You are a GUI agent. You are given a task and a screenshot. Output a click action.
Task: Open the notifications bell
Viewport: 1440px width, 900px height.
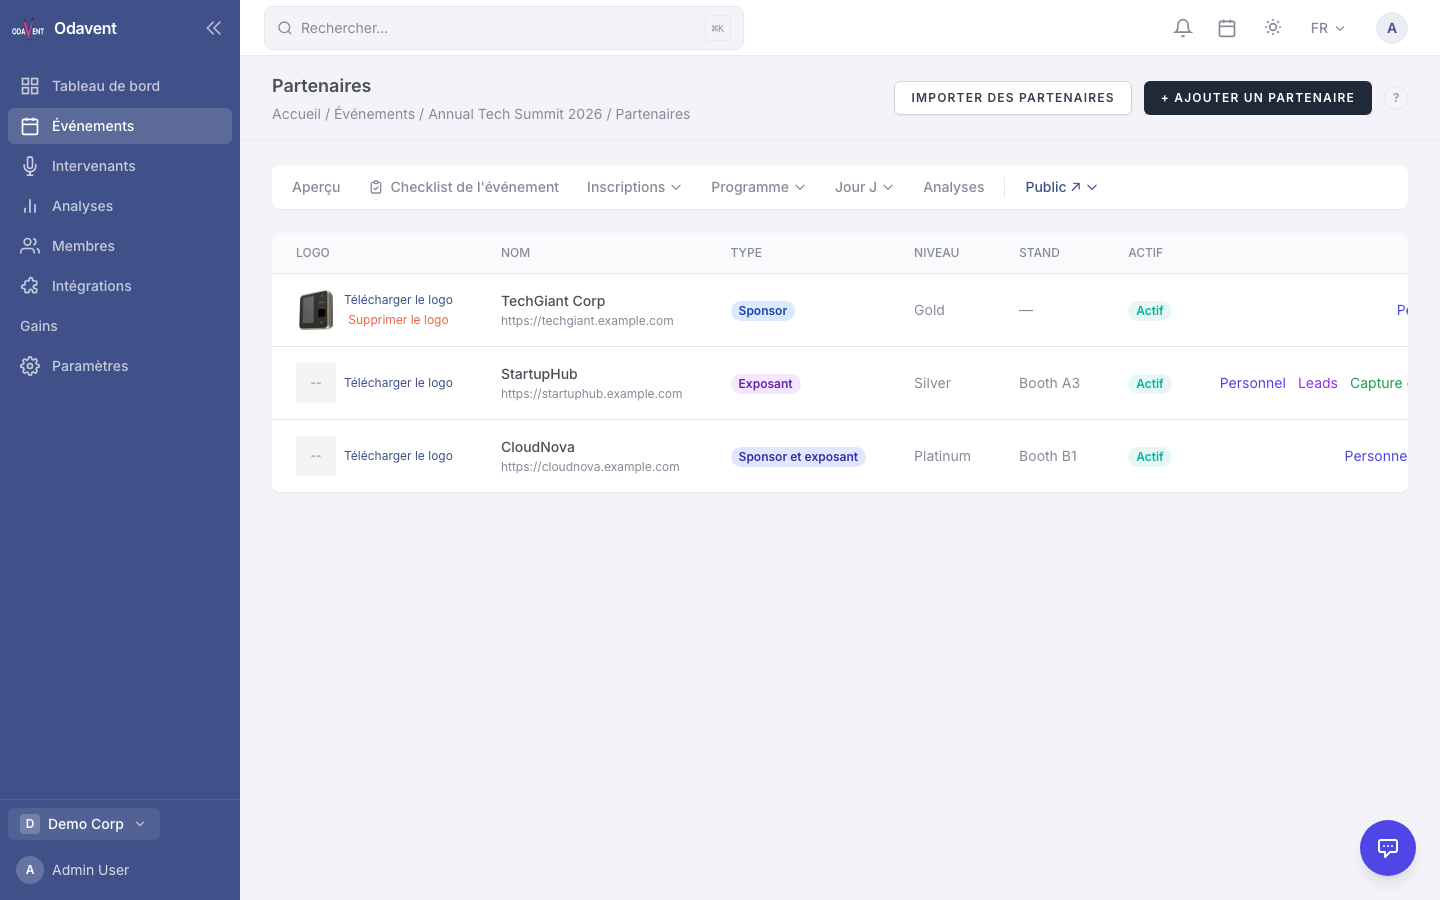[1183, 28]
